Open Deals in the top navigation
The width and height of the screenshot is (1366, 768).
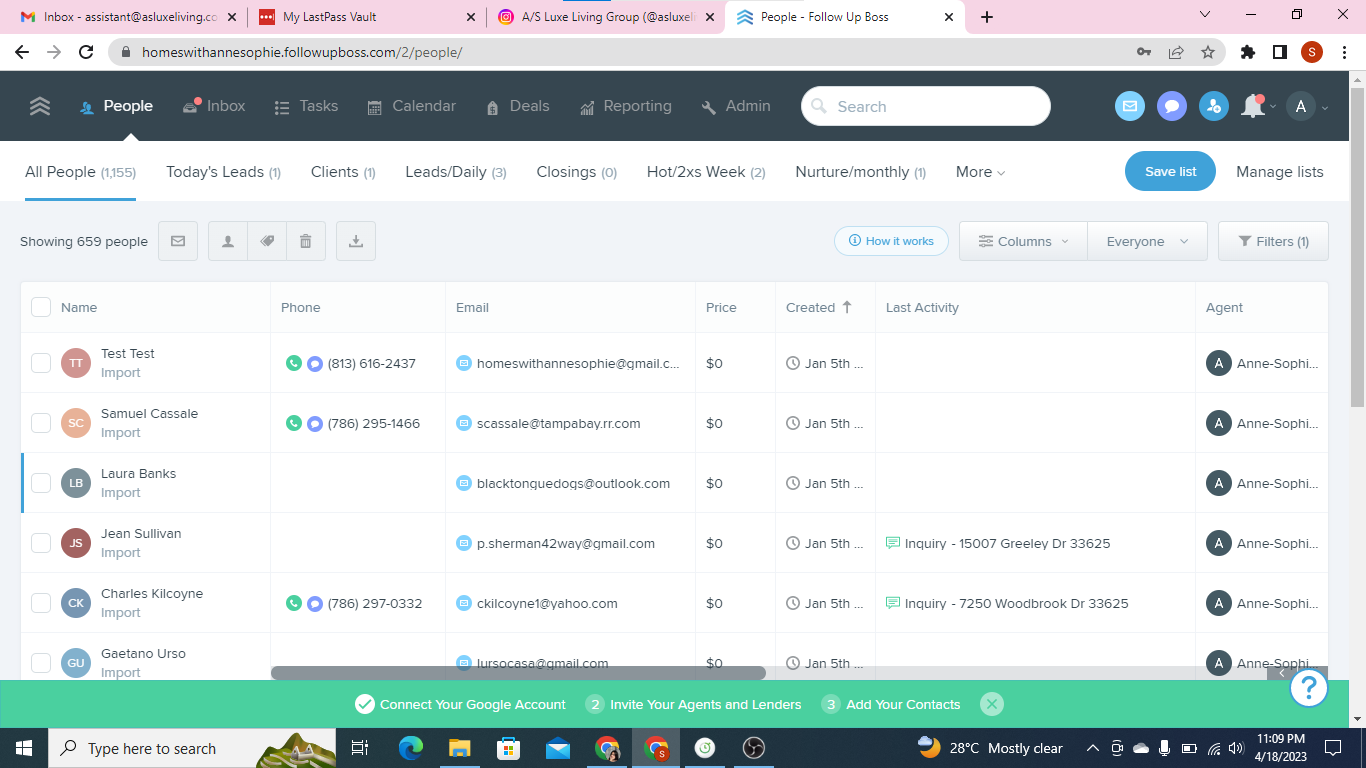tap(517, 106)
